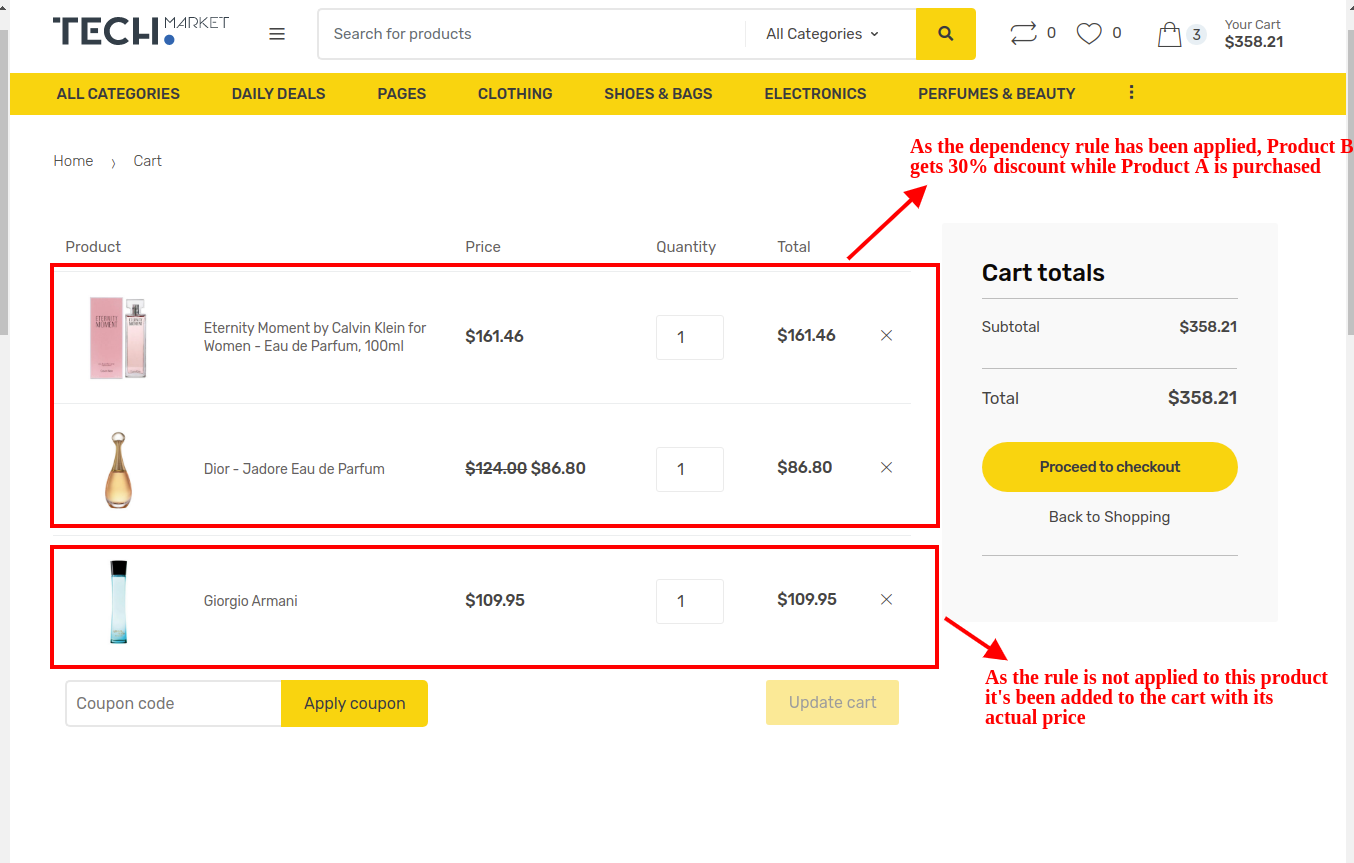Viewport: 1354px width, 863px height.
Task: Remove Dior Jadore from the cart
Action: tap(886, 468)
